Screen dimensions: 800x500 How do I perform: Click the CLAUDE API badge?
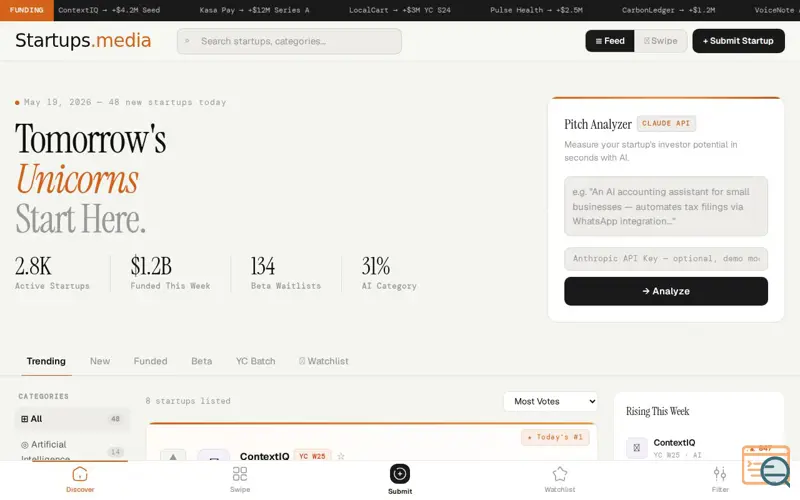click(x=666, y=123)
